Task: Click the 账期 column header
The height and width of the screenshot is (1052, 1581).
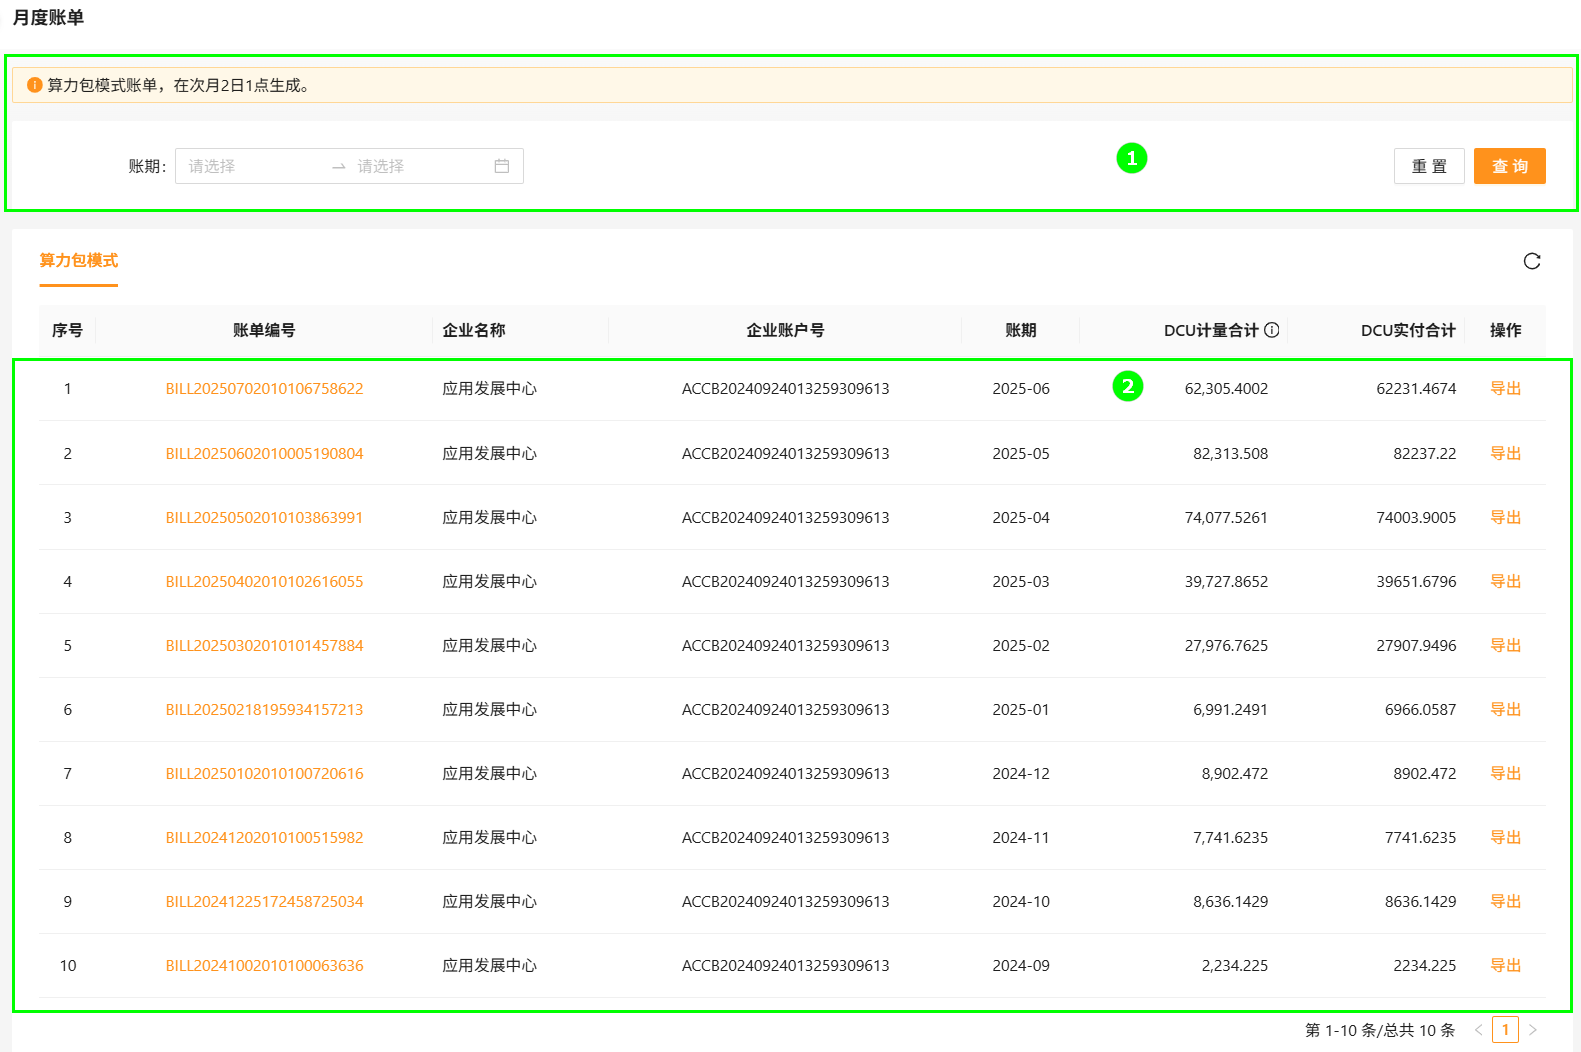Action: [x=1020, y=330]
